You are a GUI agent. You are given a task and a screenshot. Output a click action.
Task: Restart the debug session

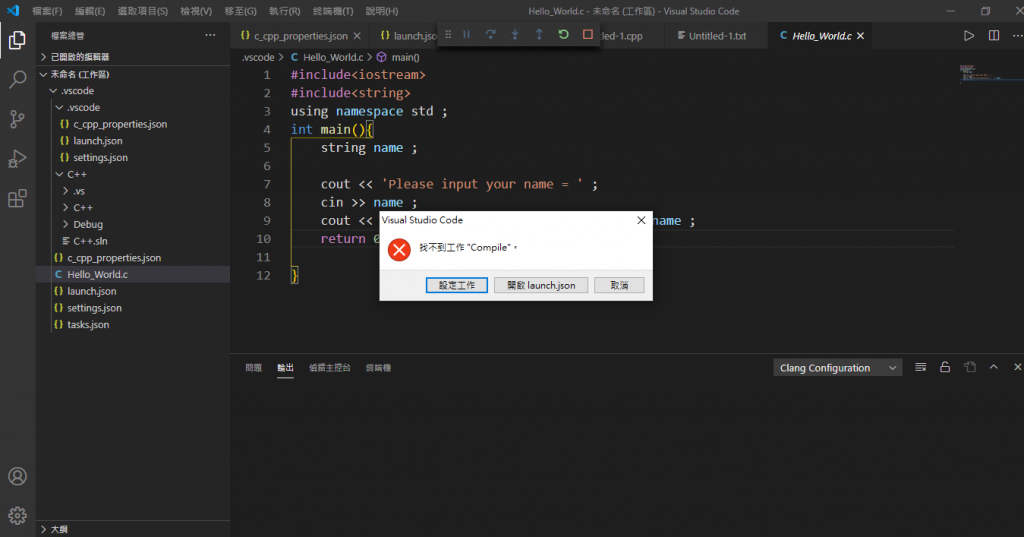point(563,35)
